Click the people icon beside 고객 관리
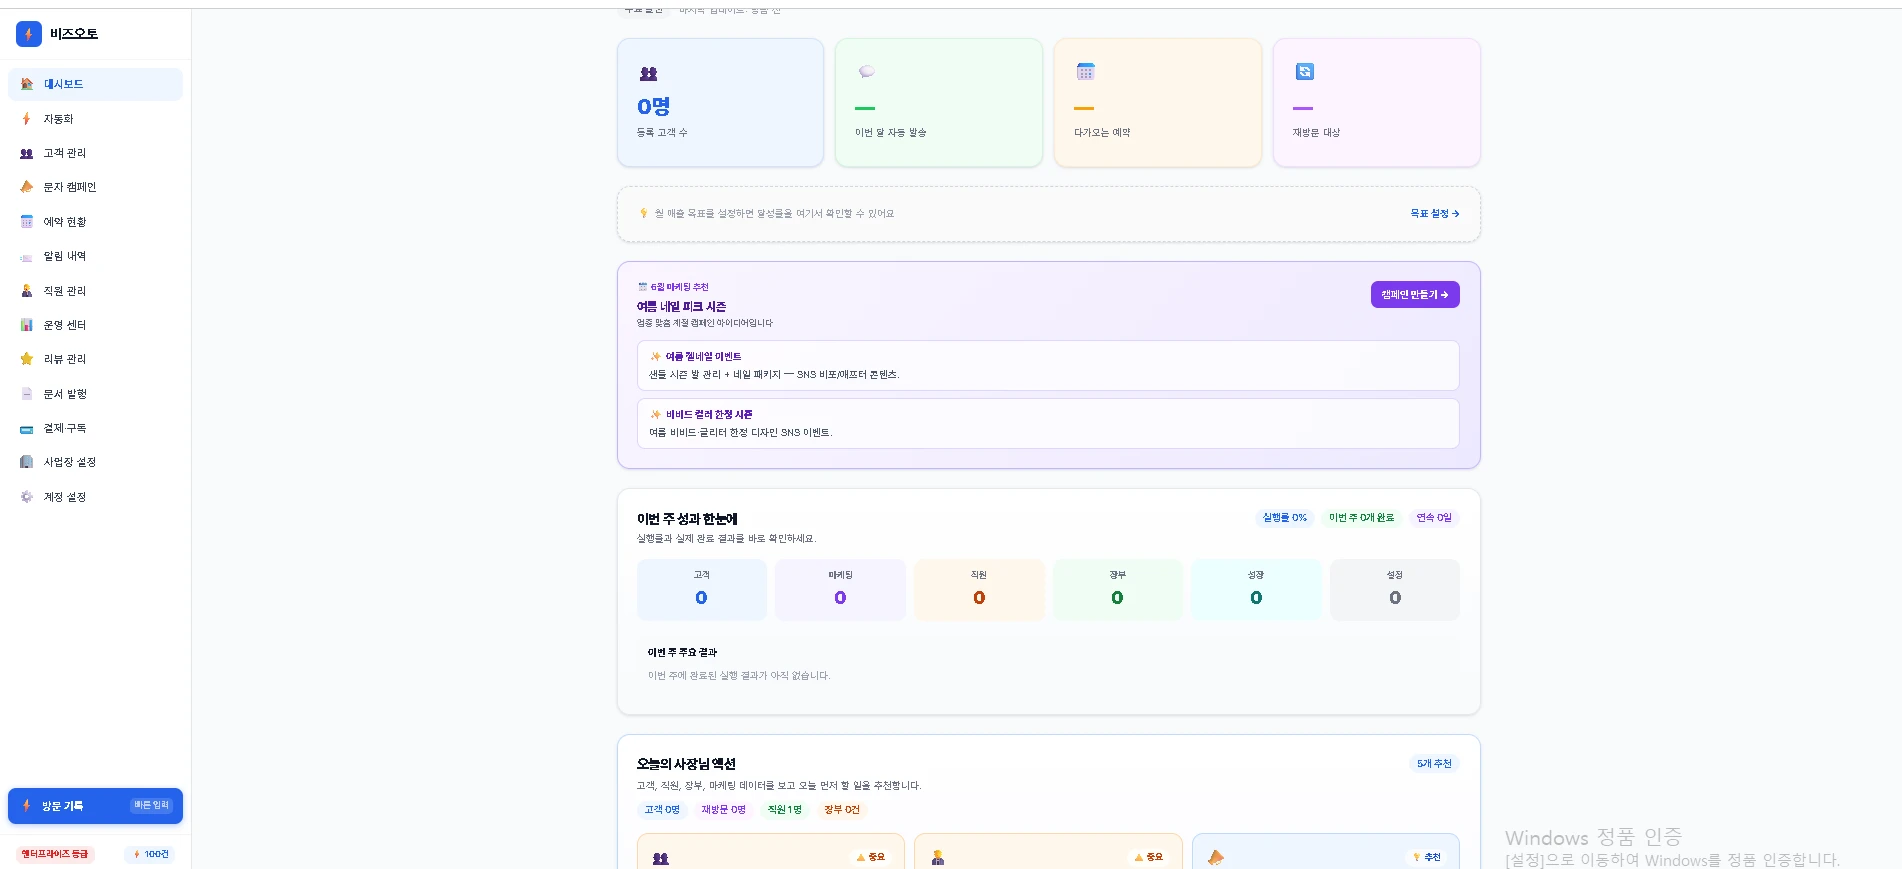This screenshot has width=1902, height=869. point(27,153)
